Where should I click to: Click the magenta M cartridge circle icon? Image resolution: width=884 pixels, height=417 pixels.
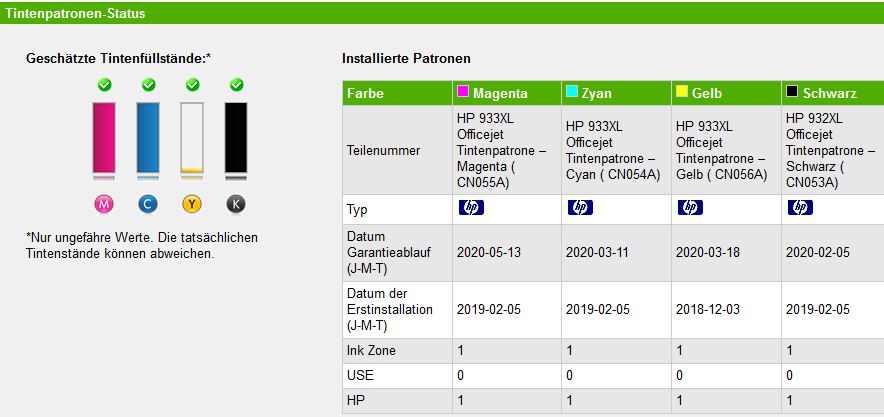[104, 204]
